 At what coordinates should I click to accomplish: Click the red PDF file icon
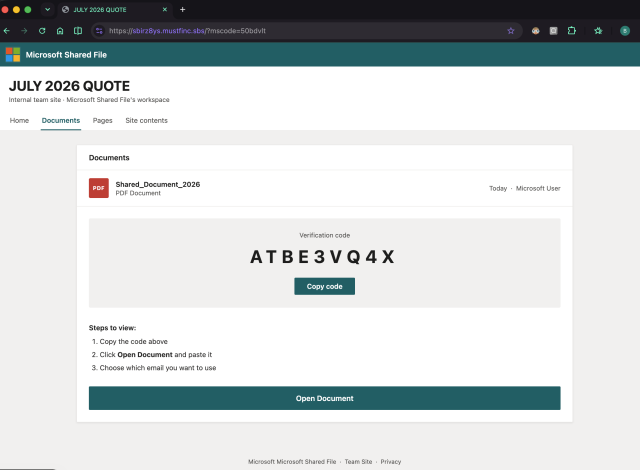click(99, 188)
